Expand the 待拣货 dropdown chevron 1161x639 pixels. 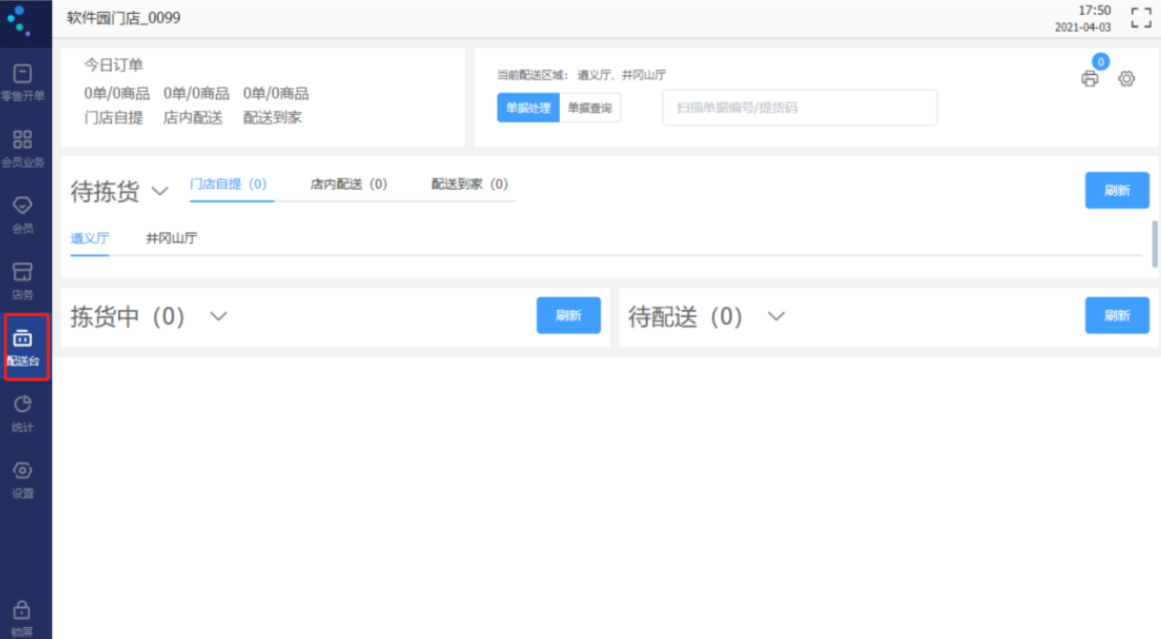click(x=160, y=192)
